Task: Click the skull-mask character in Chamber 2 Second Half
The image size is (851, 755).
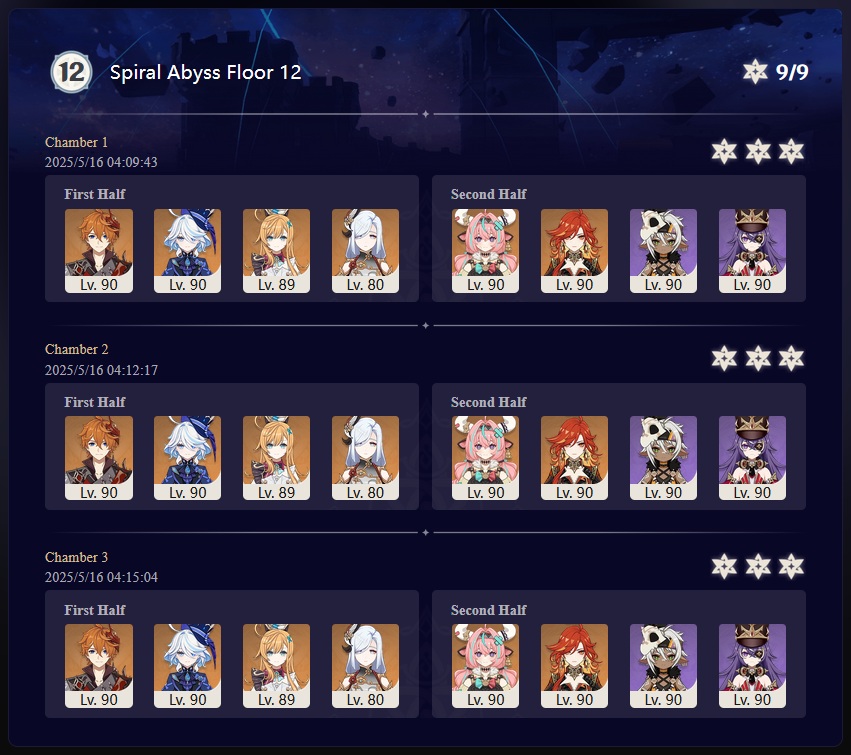Action: pos(663,458)
